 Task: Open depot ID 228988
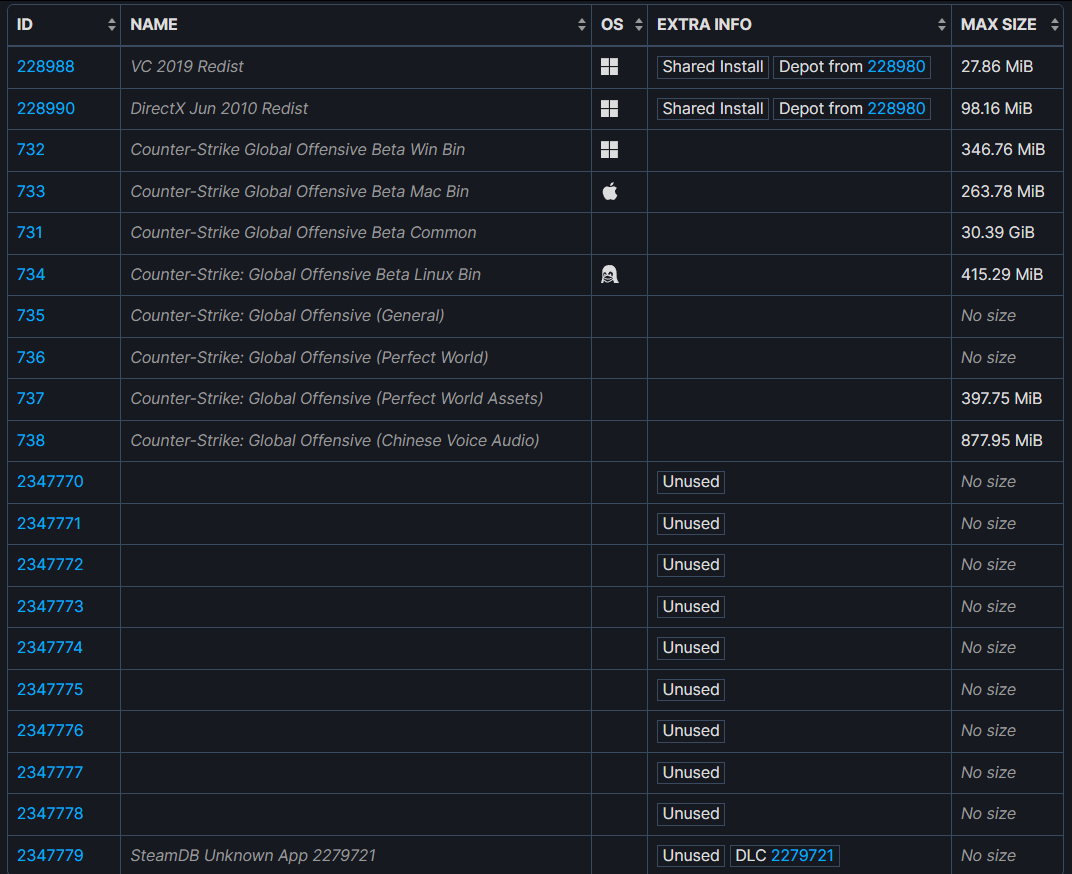46,66
